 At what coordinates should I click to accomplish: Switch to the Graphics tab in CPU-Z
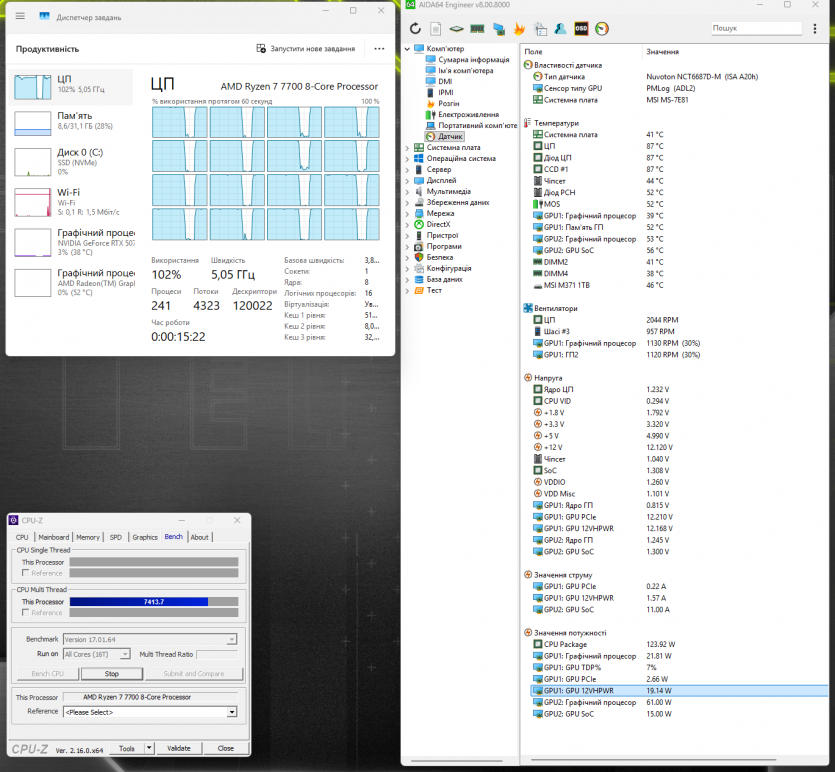(x=145, y=537)
